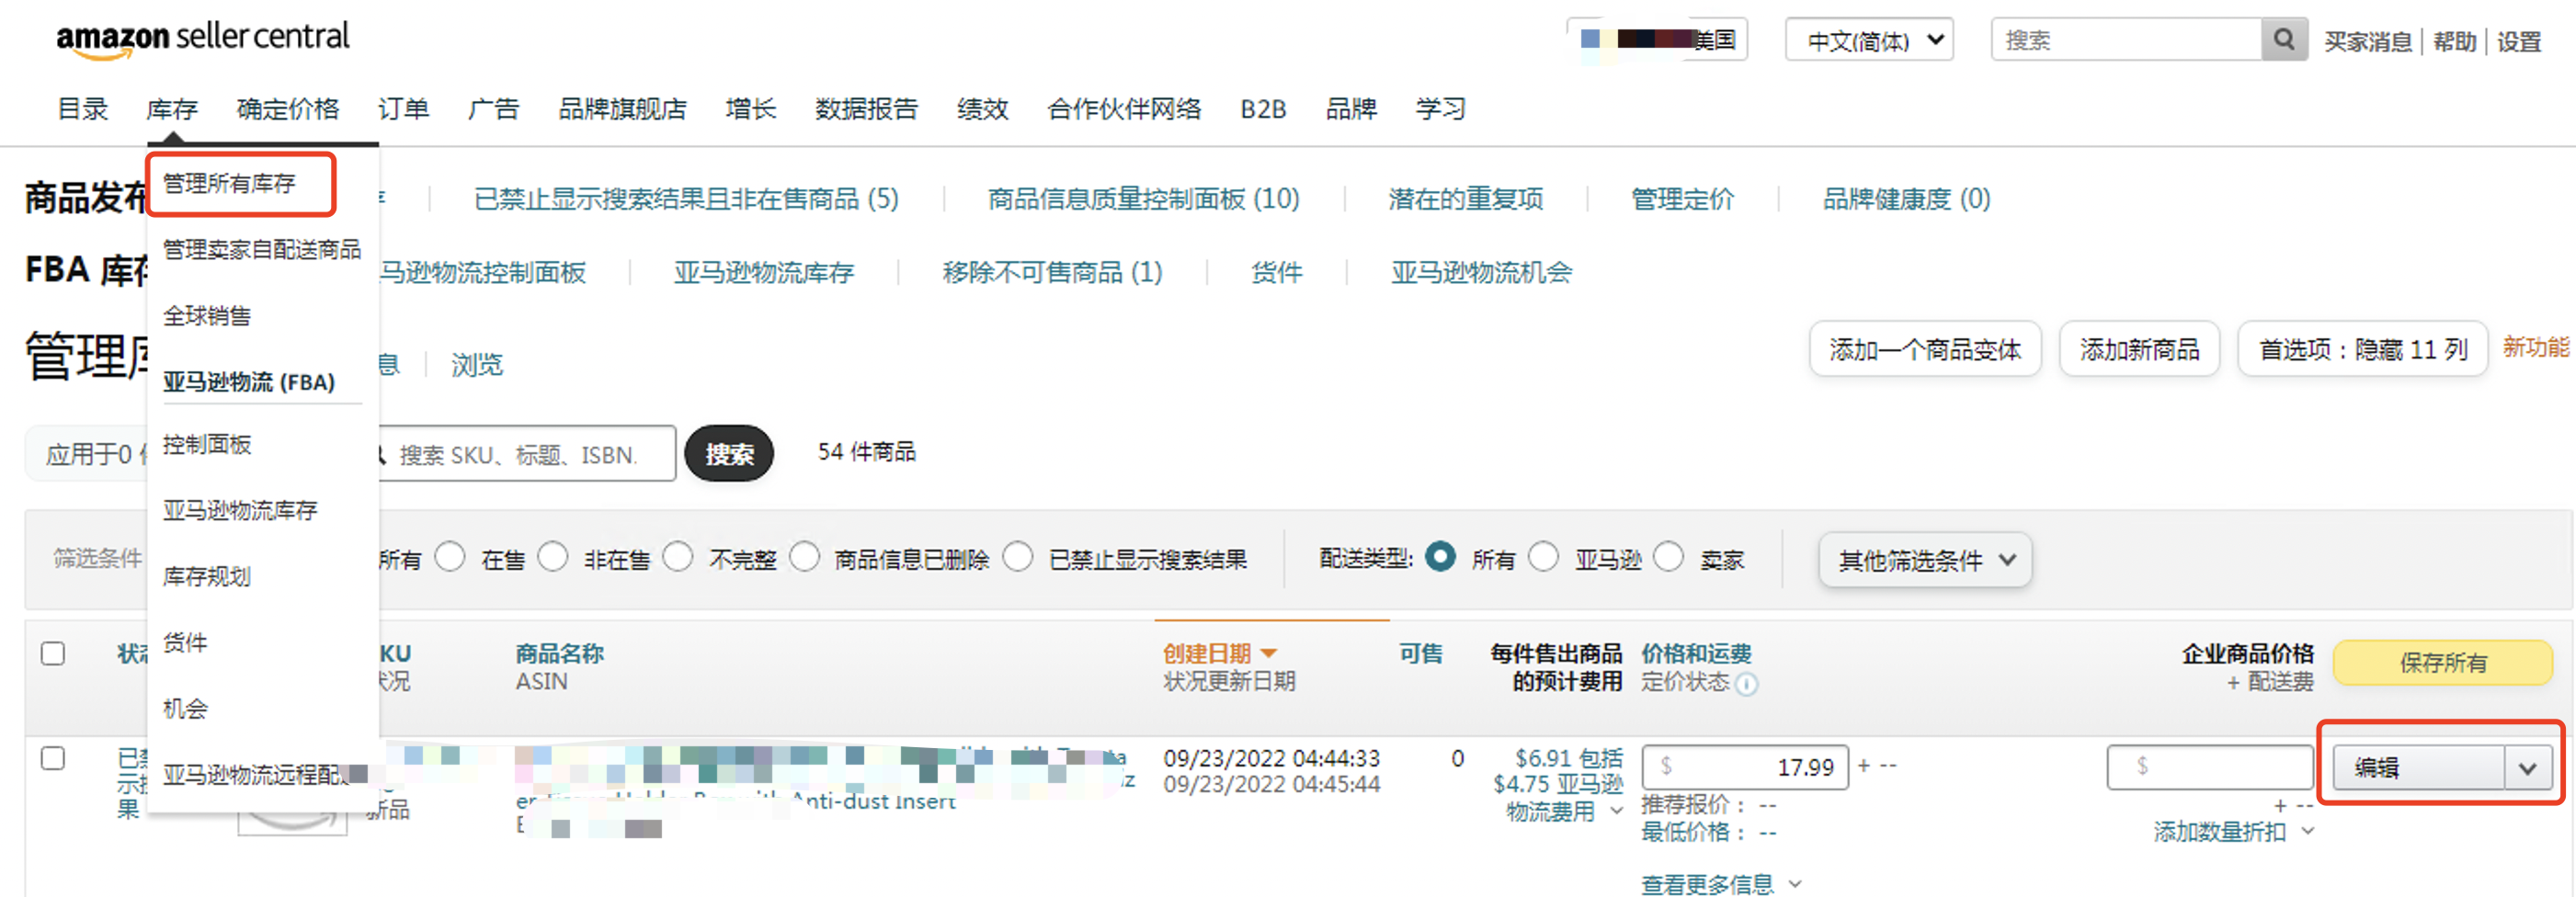Image resolution: width=2576 pixels, height=897 pixels.
Task: Check the first product row checkbox
Action: pos(53,759)
